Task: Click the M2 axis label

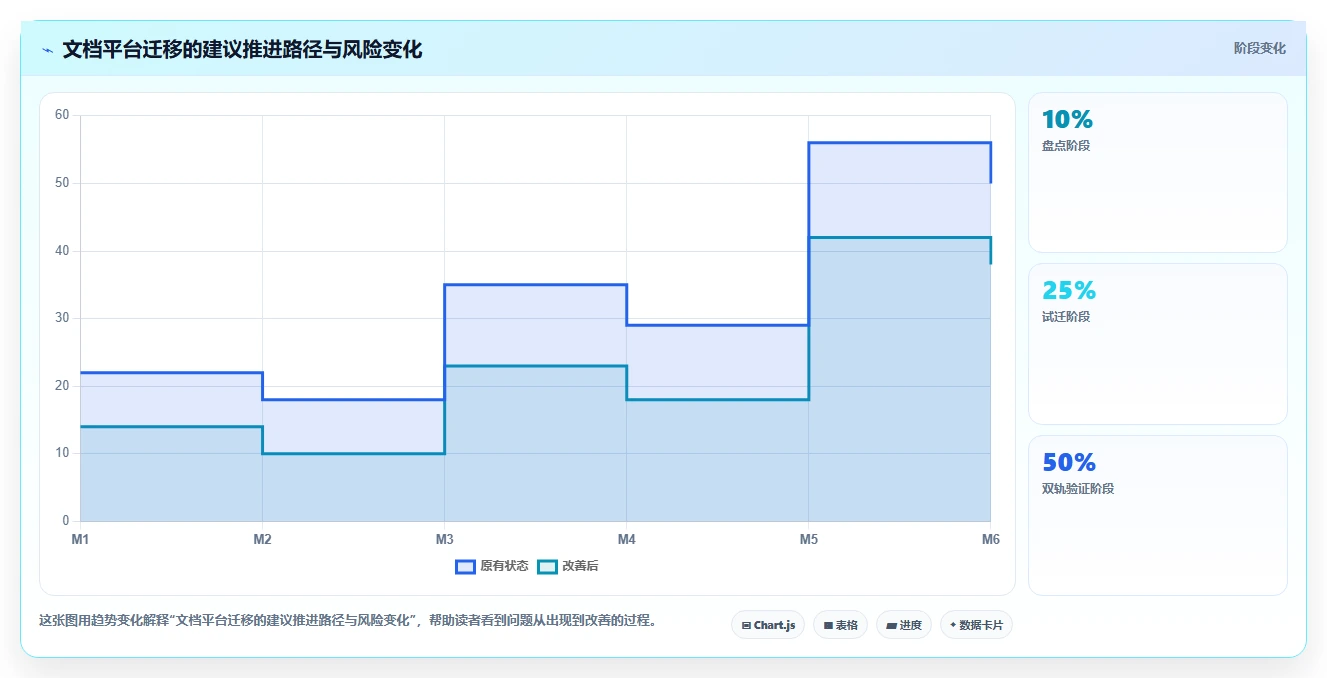Action: coord(262,540)
